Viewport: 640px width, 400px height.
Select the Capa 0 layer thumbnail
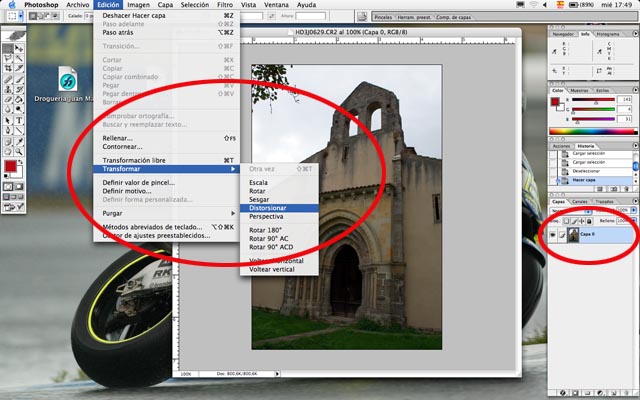coord(572,234)
